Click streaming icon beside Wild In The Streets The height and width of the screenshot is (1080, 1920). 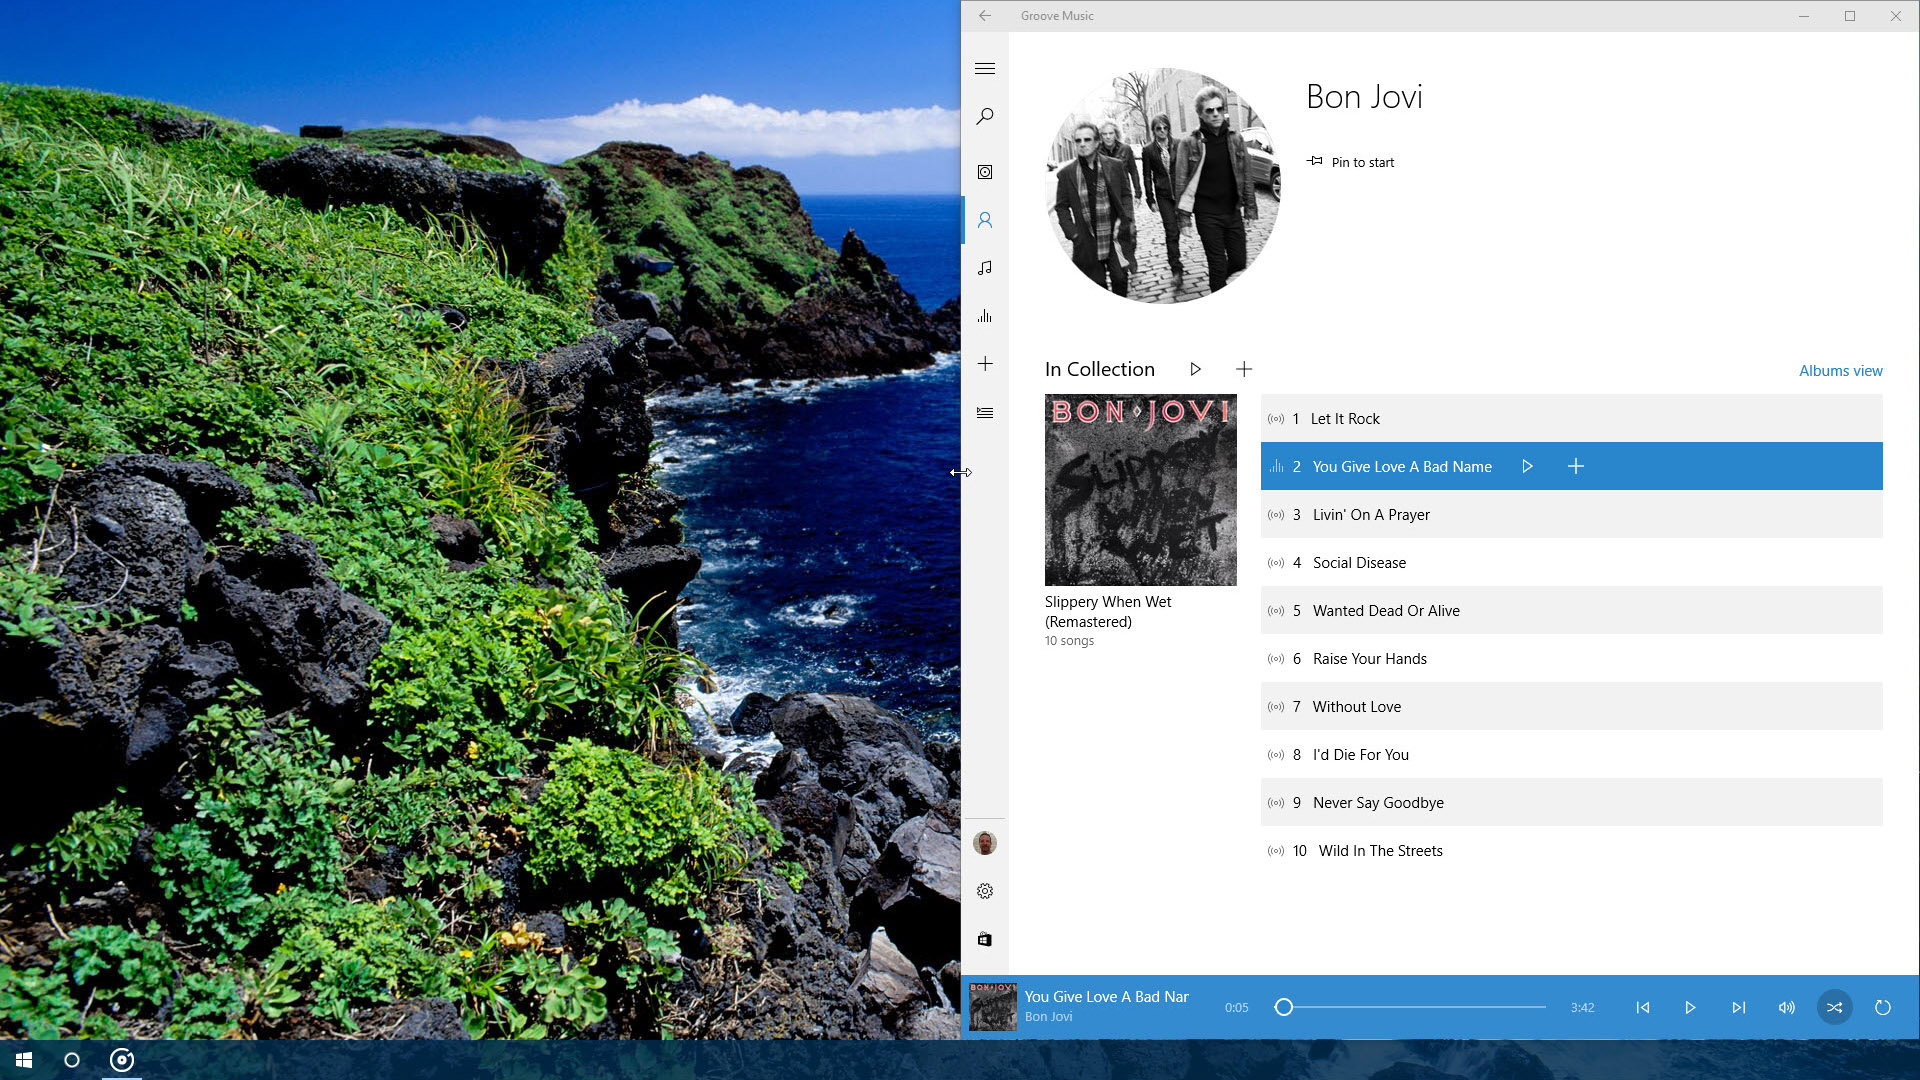click(x=1276, y=851)
